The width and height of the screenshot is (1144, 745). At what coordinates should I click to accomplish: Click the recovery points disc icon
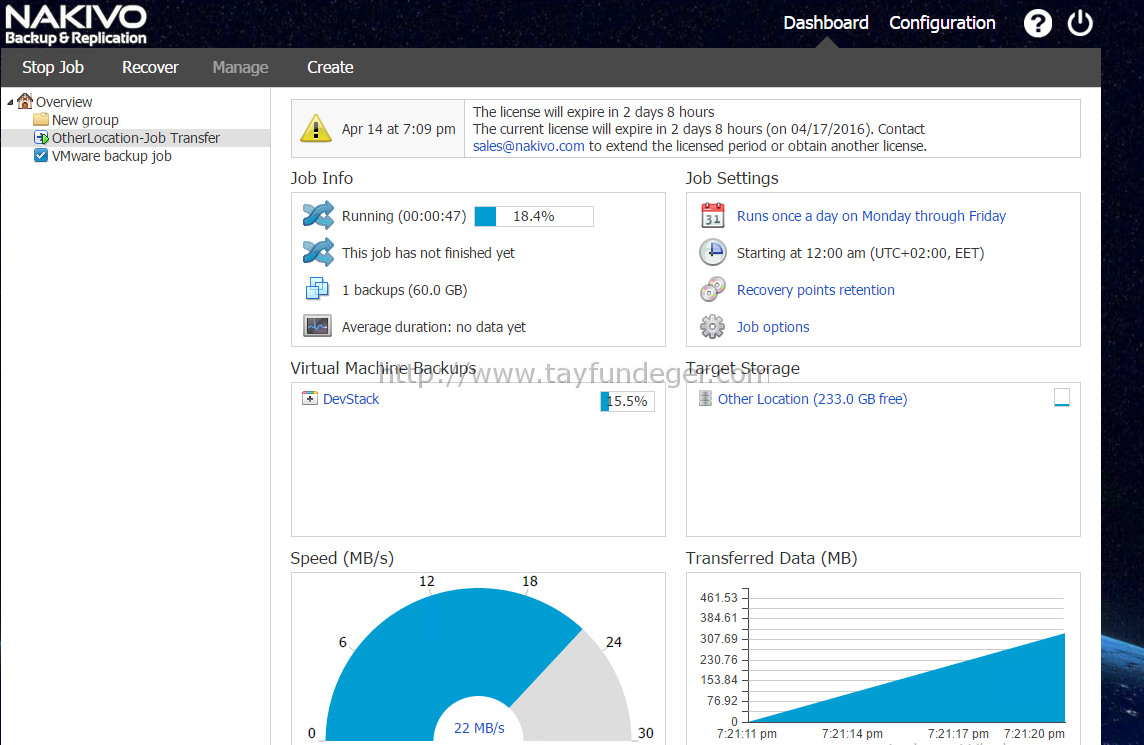point(713,290)
